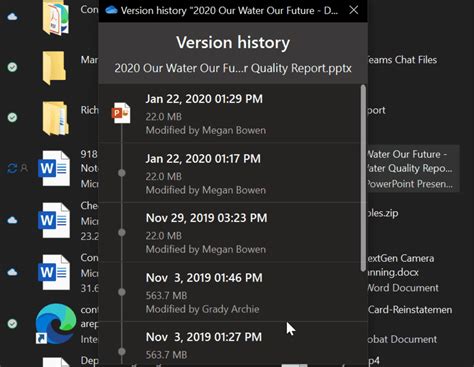Select the Jan 22, 2020 01:17 PM version
474x367 pixels.
[230, 173]
